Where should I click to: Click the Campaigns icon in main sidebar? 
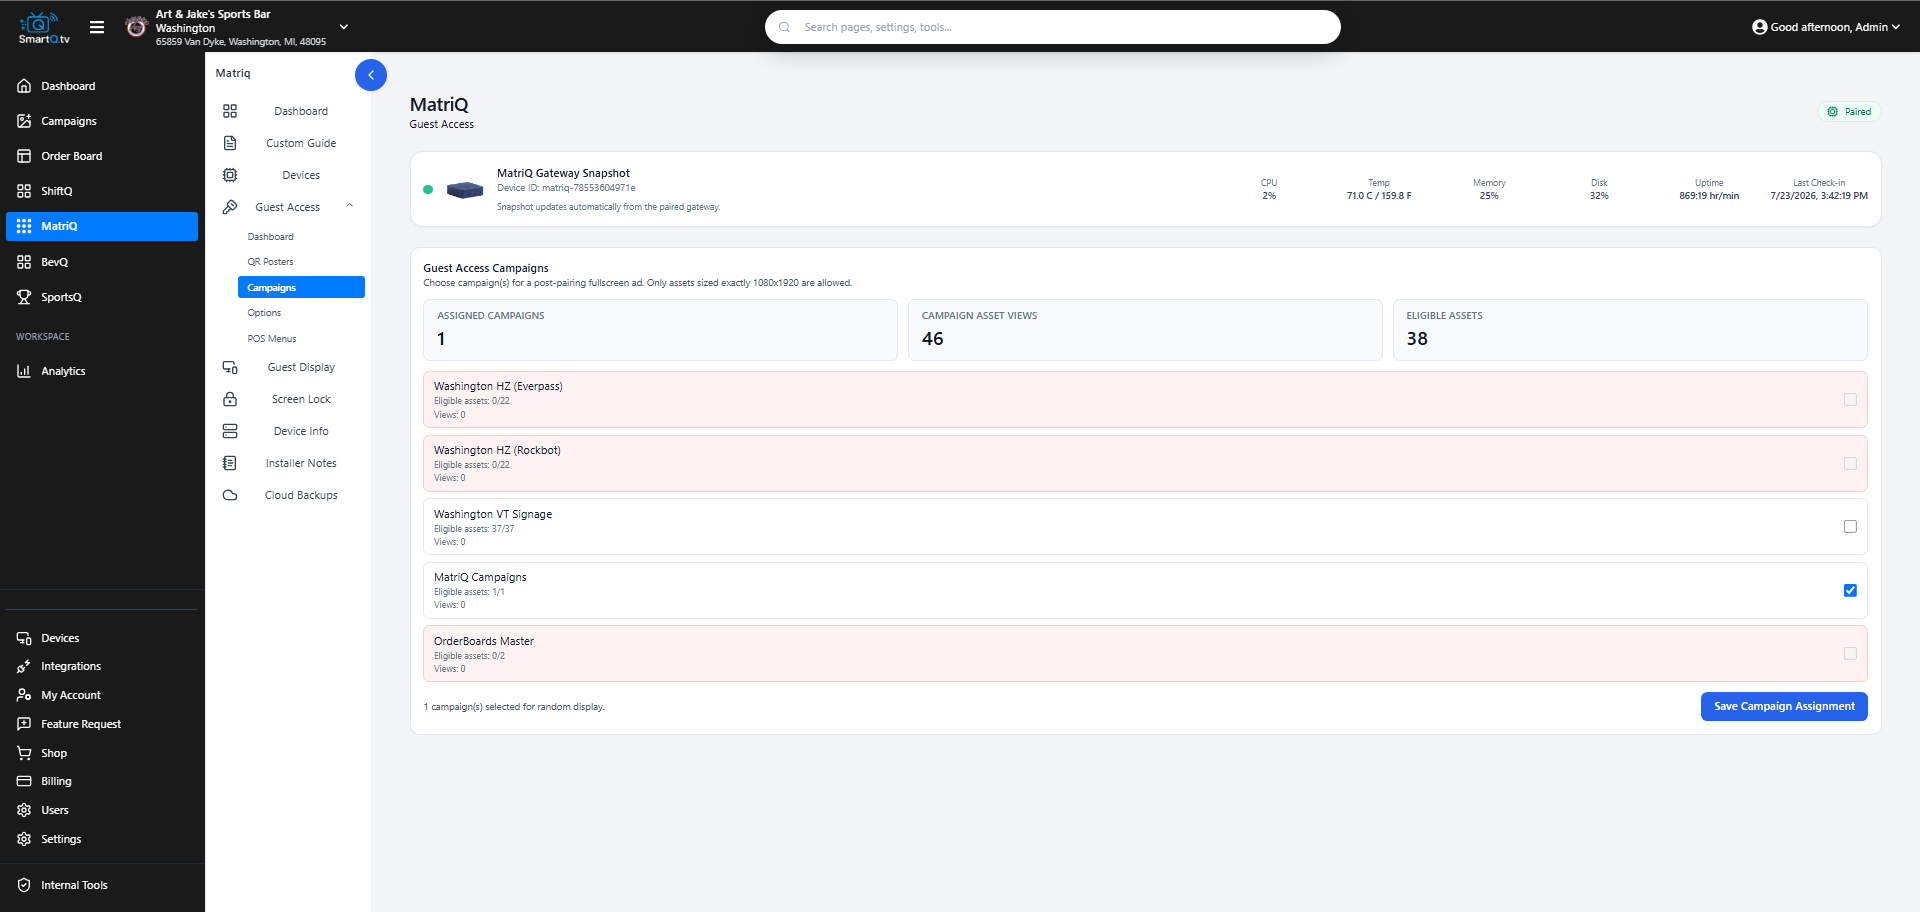coord(24,121)
